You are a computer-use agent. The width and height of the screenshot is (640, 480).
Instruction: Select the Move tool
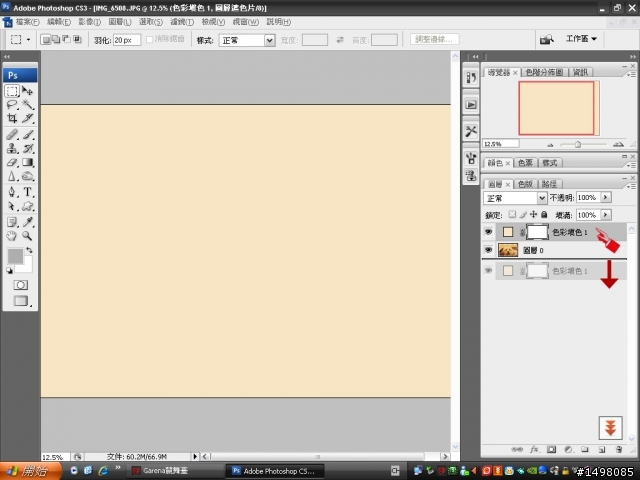28,91
